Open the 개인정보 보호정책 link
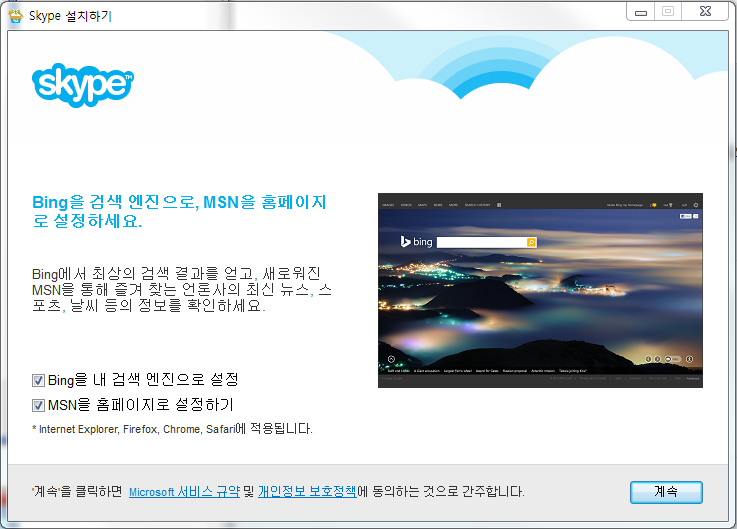The width and height of the screenshot is (737, 529). click(x=307, y=492)
